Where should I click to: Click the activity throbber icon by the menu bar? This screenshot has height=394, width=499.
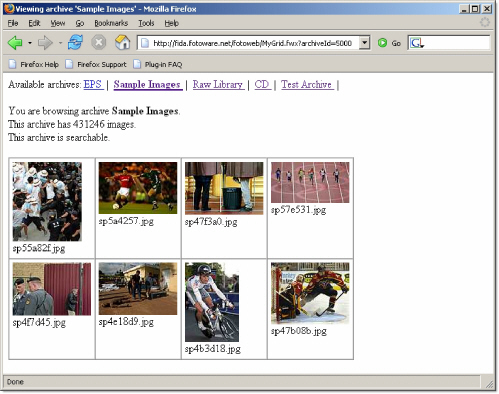click(485, 23)
